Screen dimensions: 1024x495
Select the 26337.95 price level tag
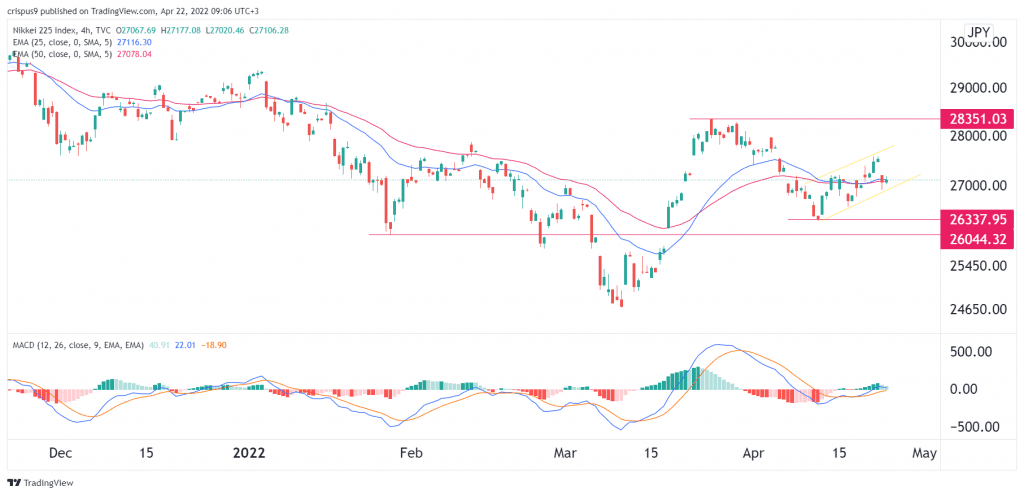[977, 219]
